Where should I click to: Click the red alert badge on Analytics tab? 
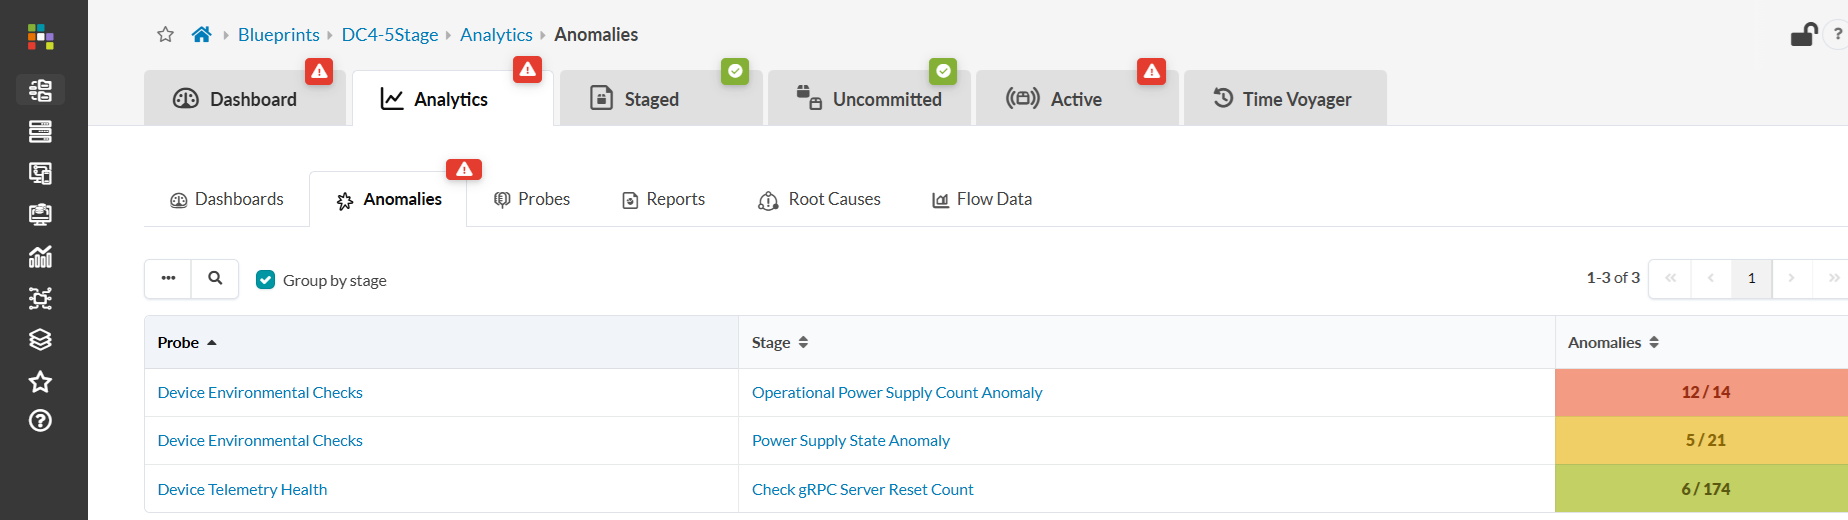point(527,70)
